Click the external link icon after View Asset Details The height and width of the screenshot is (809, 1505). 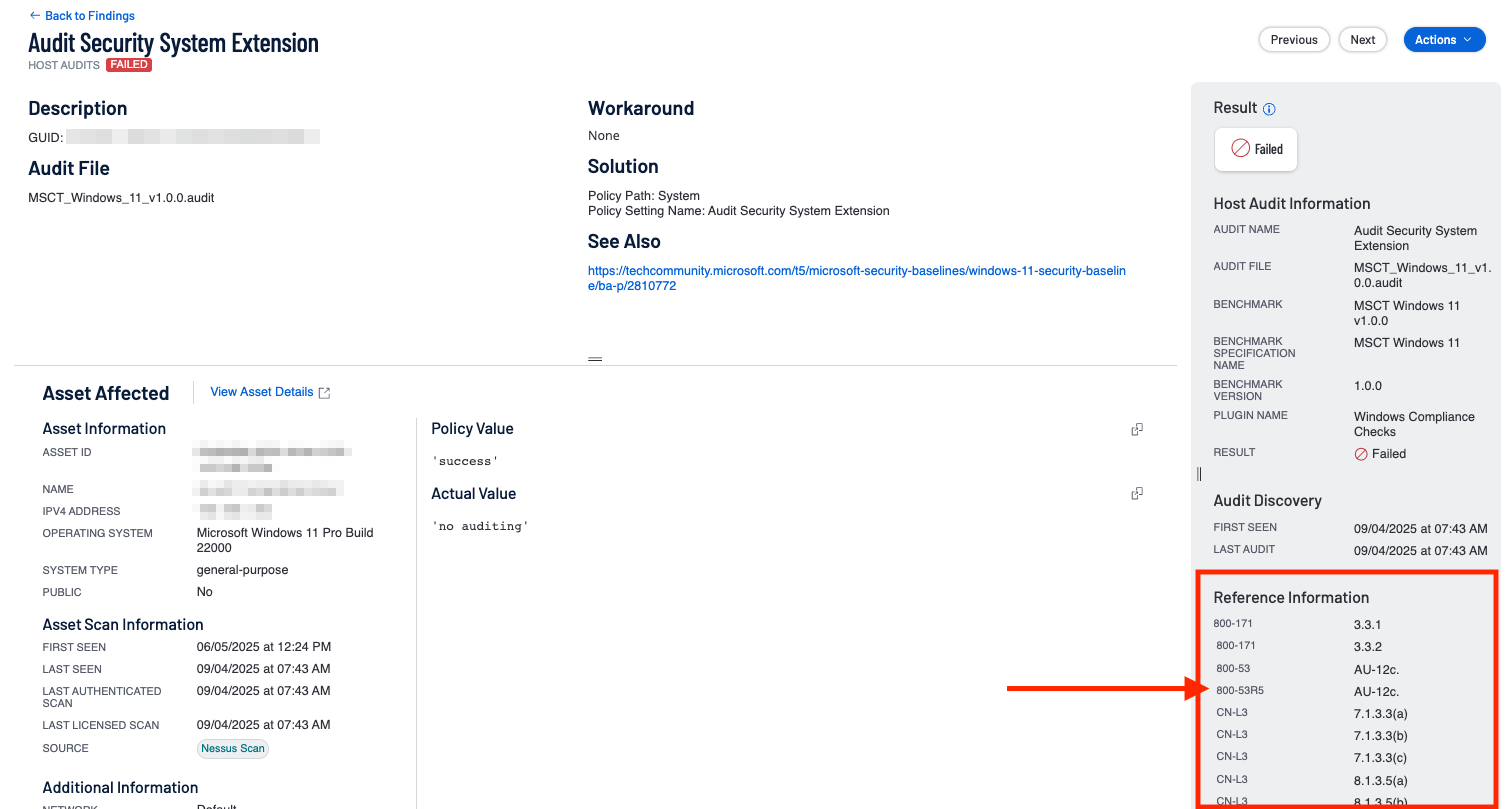[324, 393]
